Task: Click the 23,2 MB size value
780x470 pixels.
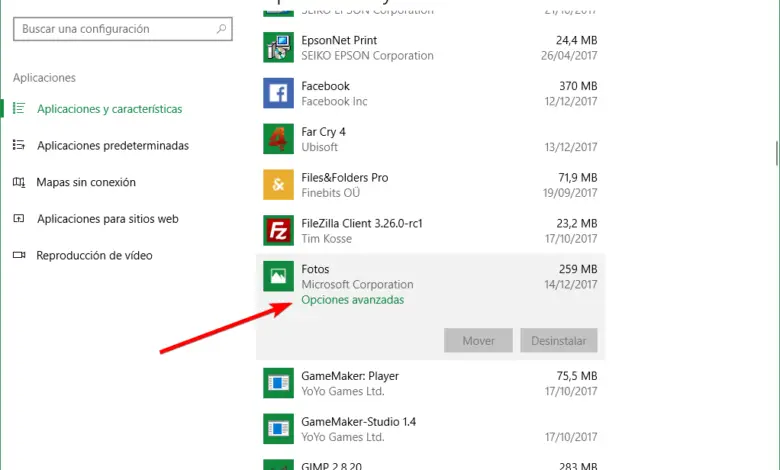Action: 577,223
